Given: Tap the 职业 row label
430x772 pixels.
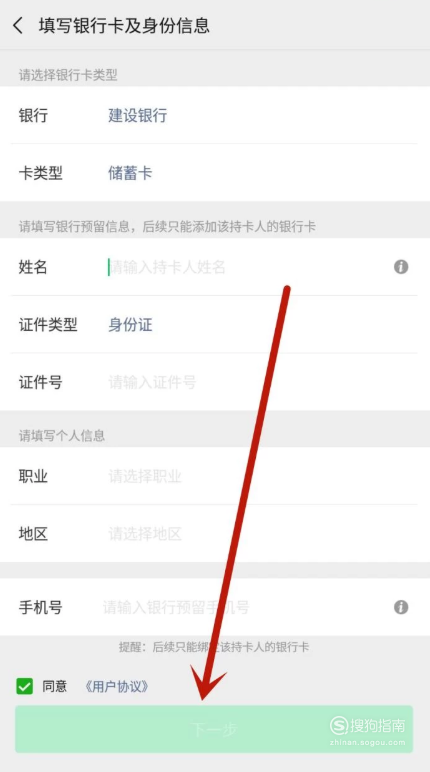Looking at the screenshot, I should coord(33,477).
